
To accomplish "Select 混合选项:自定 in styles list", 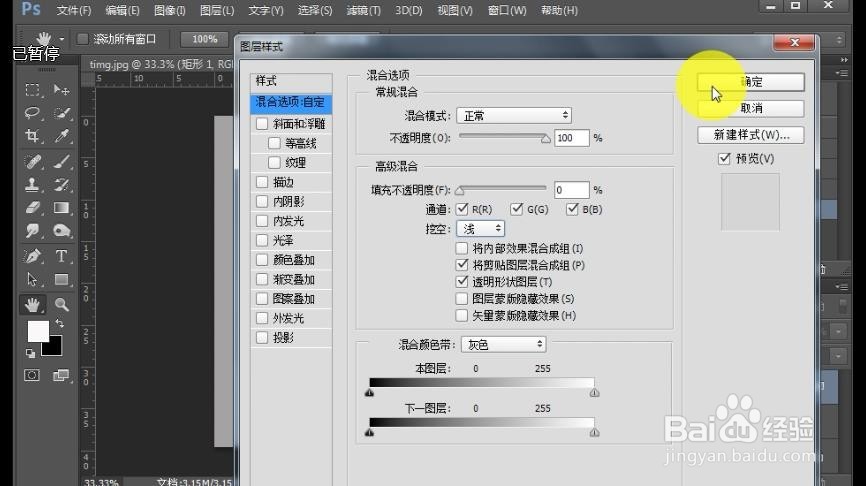I will (291, 103).
